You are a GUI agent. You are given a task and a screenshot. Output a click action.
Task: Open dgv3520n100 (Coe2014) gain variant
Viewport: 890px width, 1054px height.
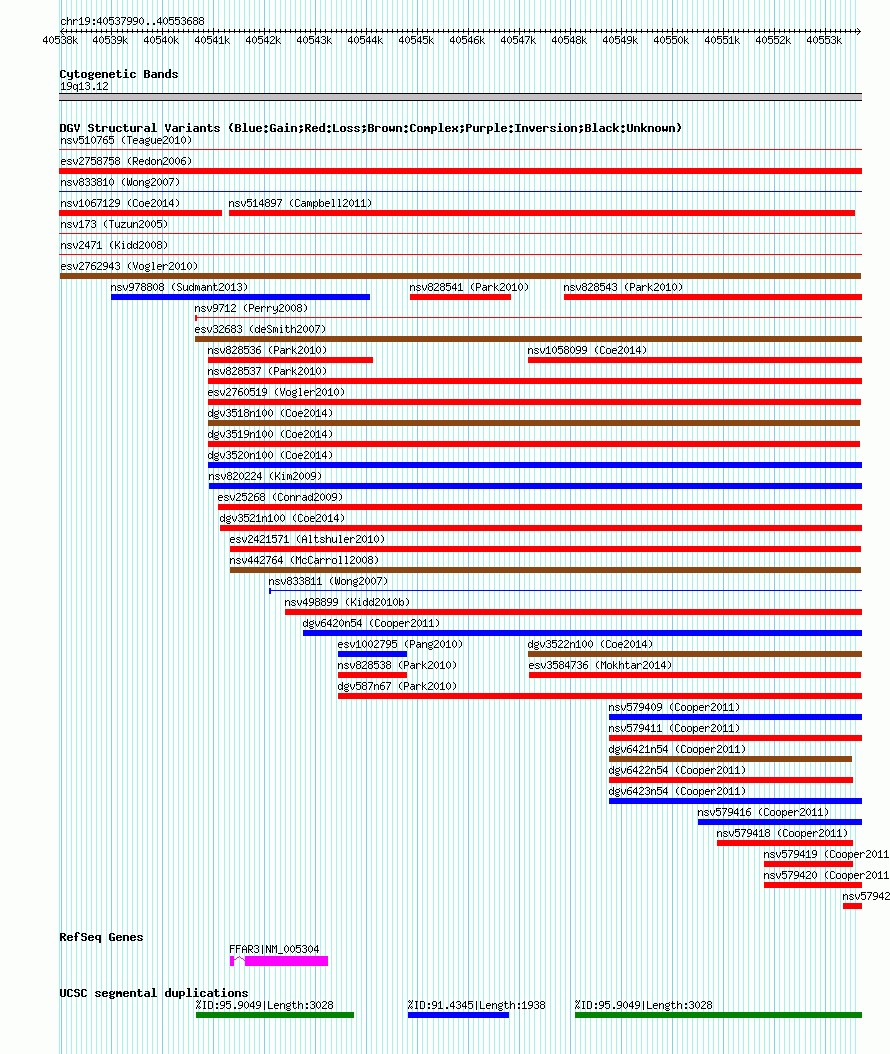click(534, 465)
